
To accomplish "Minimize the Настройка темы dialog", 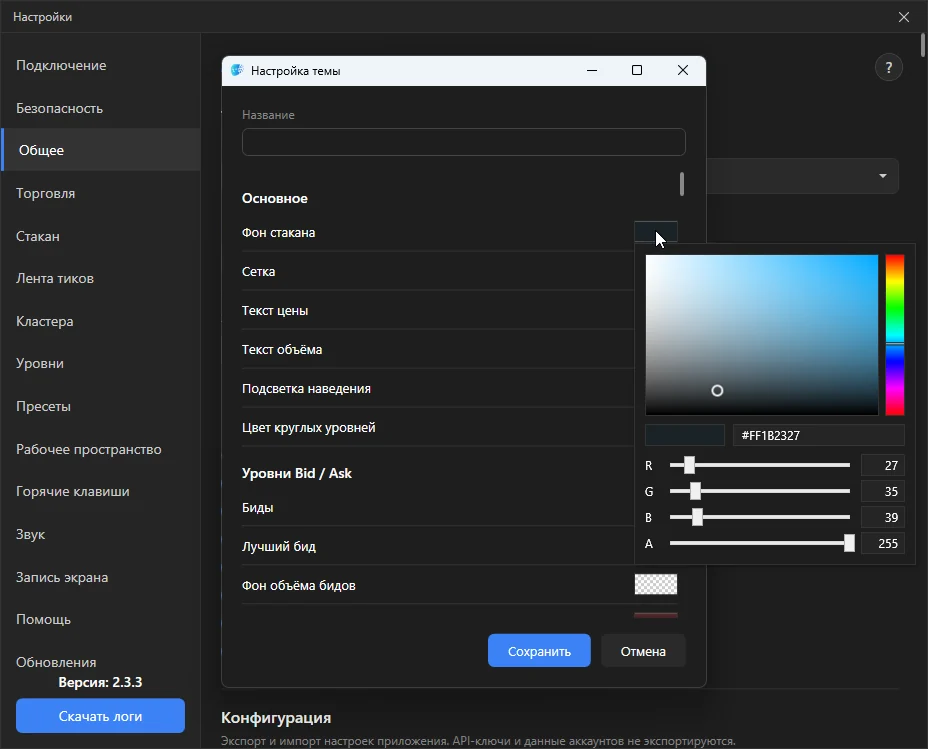I will (592, 70).
